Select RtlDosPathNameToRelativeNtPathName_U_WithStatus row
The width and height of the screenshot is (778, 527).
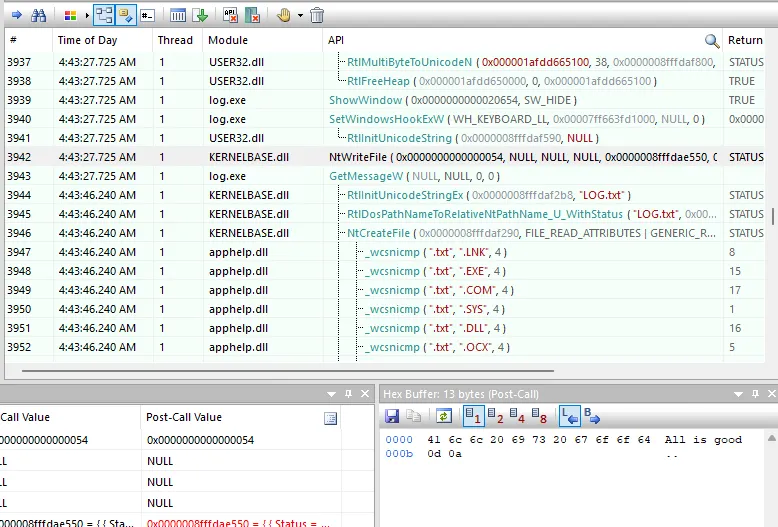[385, 214]
